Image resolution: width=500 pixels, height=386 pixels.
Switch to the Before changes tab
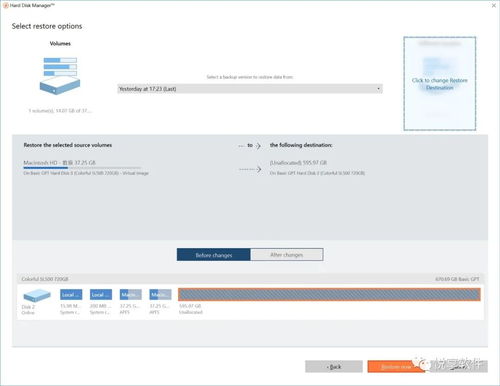point(214,255)
